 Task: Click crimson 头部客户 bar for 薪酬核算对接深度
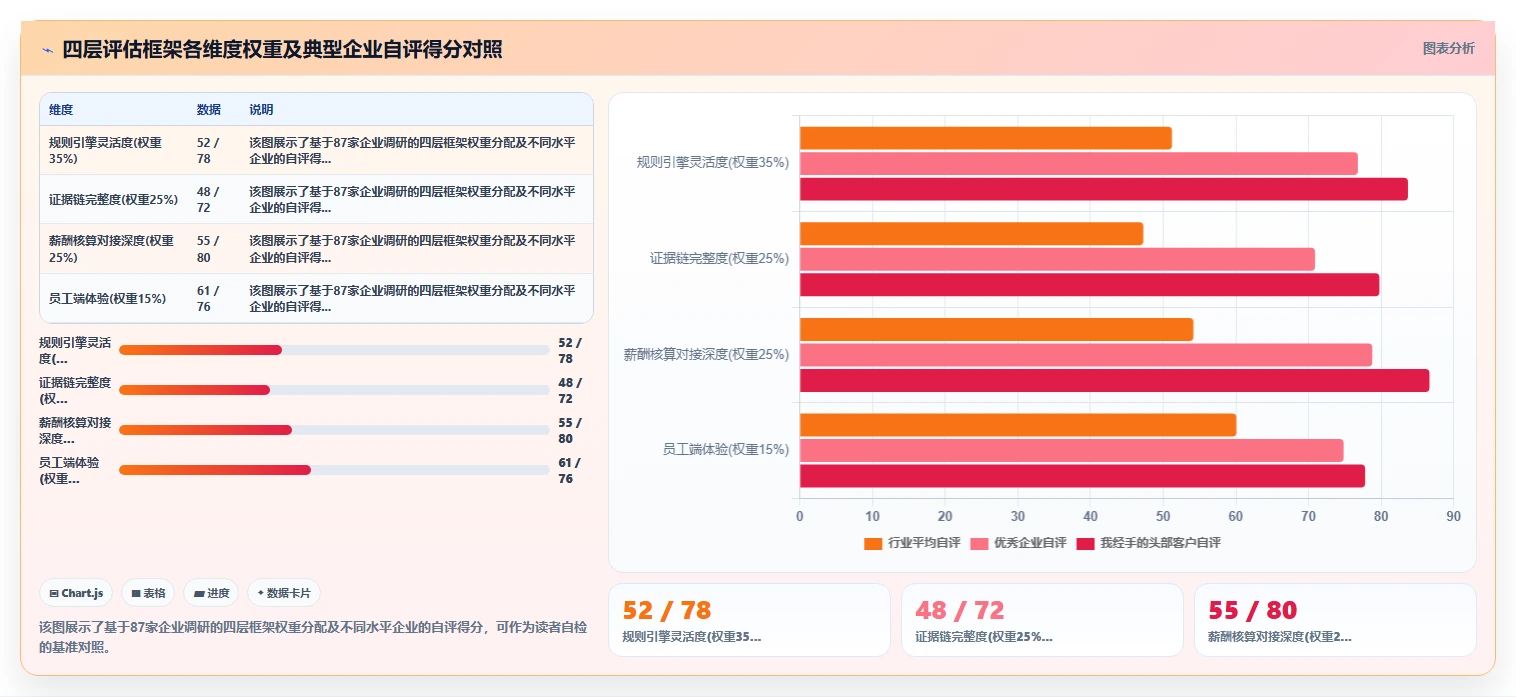click(1114, 380)
